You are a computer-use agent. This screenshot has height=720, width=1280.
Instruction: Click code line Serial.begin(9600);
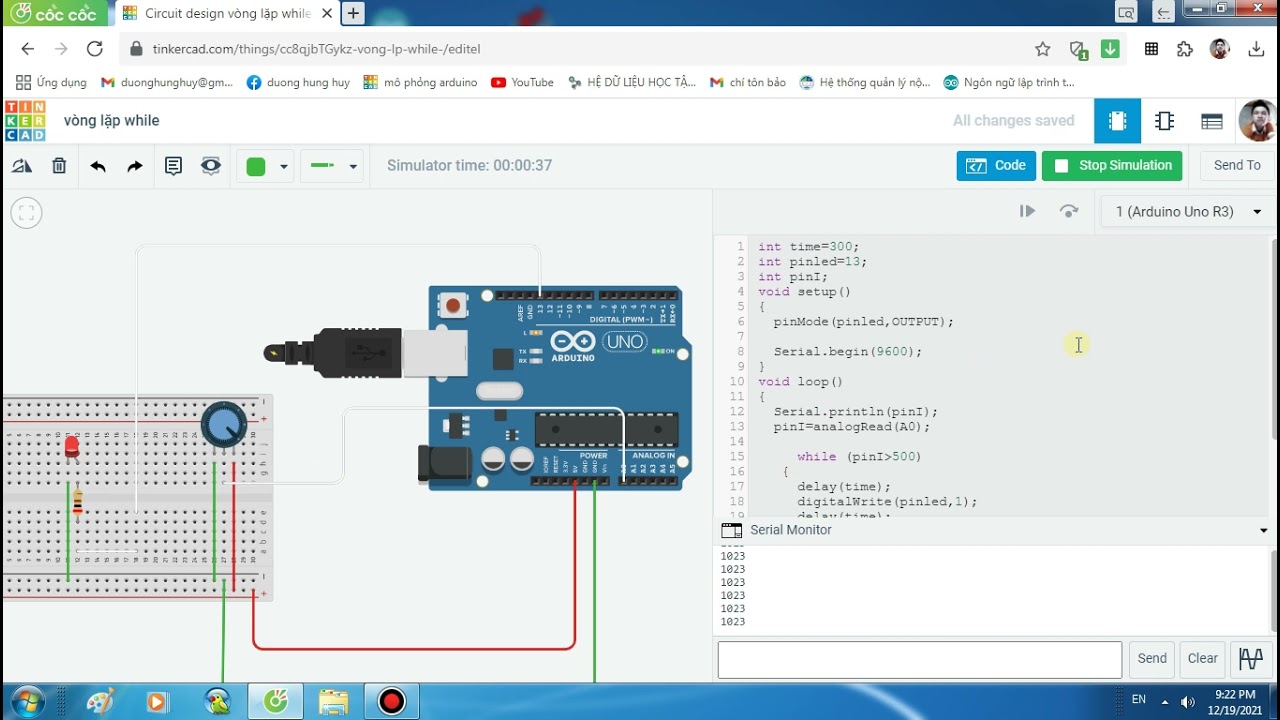(x=848, y=352)
